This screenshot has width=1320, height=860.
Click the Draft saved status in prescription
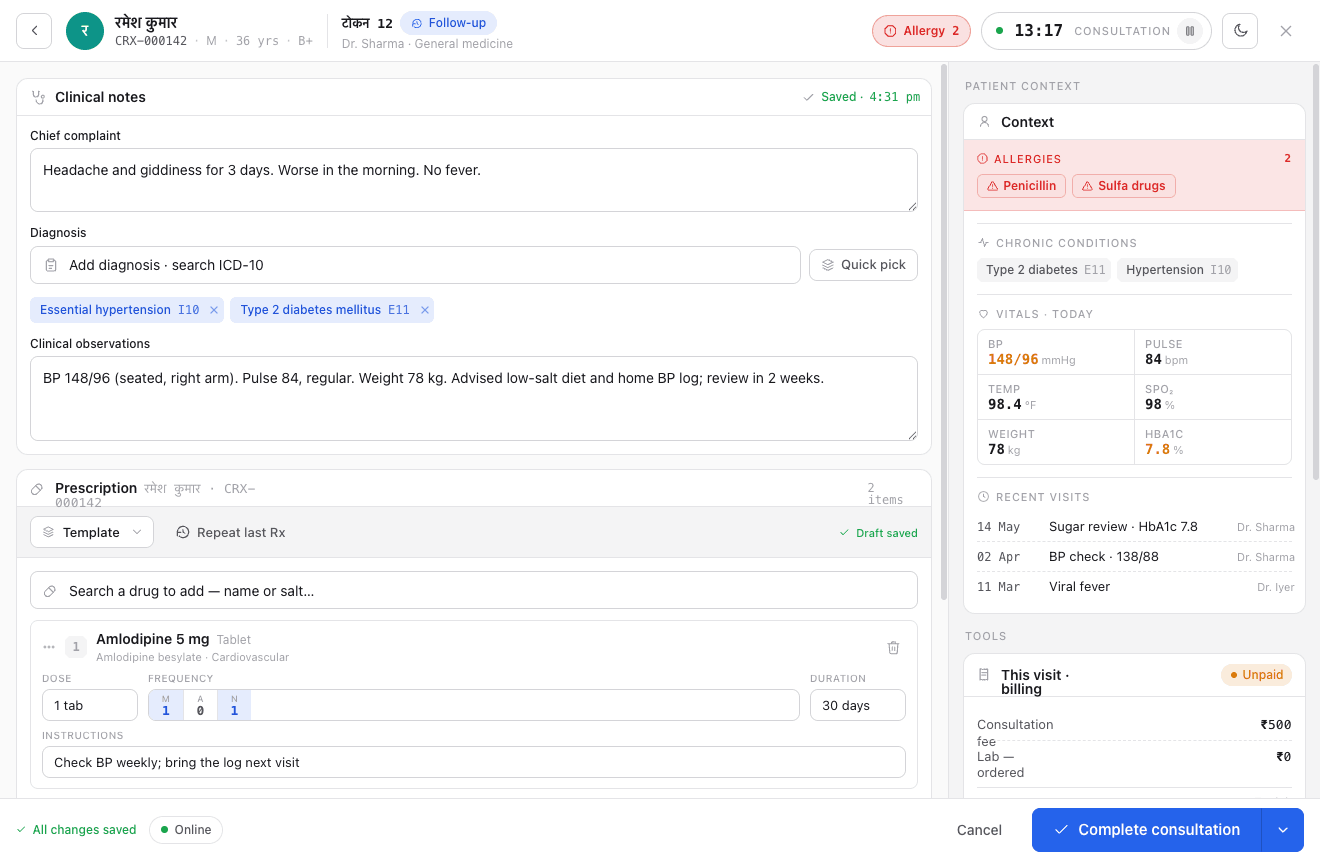click(x=878, y=533)
